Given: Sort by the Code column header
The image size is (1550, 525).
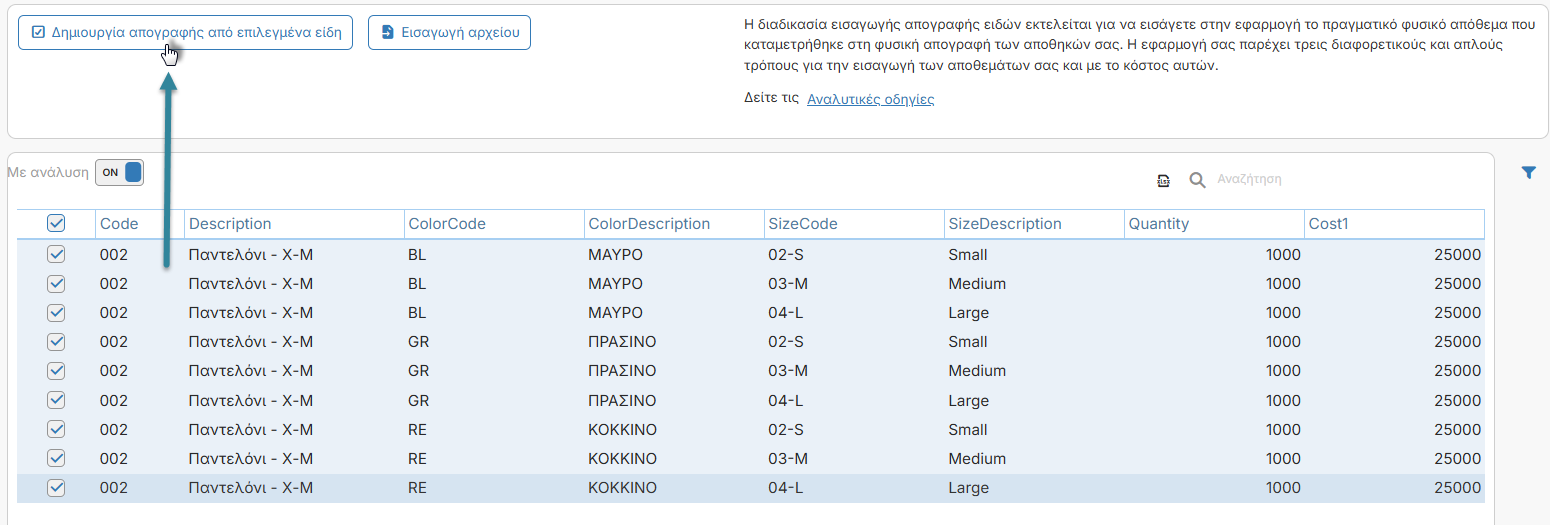Looking at the screenshot, I should click(x=119, y=224).
